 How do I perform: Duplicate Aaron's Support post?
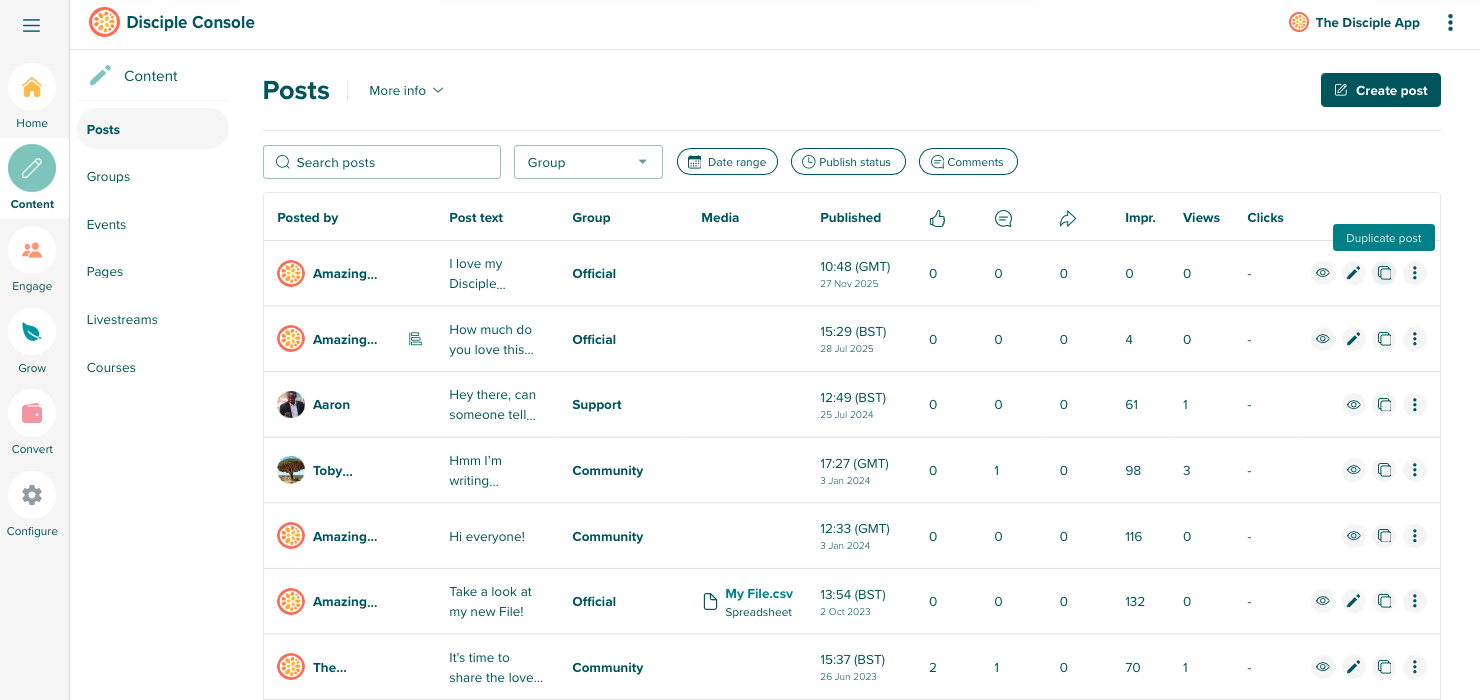1384,405
